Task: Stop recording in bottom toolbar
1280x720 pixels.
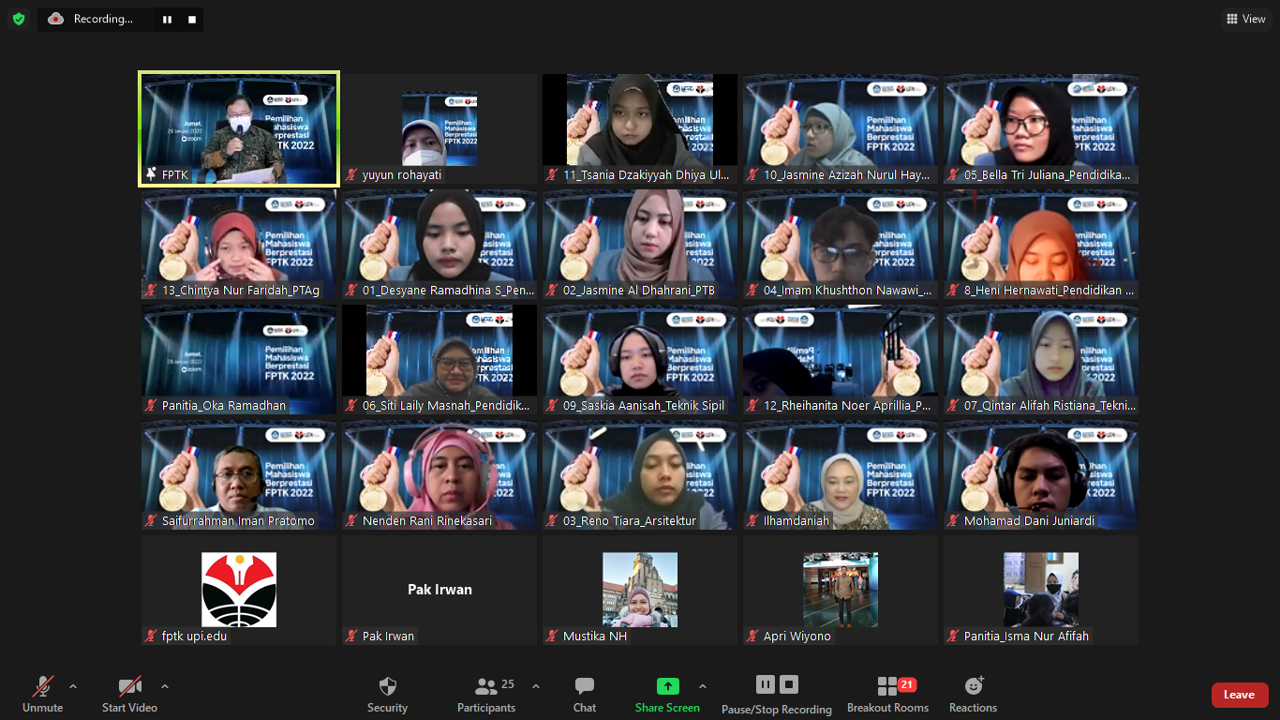Action: click(x=789, y=684)
